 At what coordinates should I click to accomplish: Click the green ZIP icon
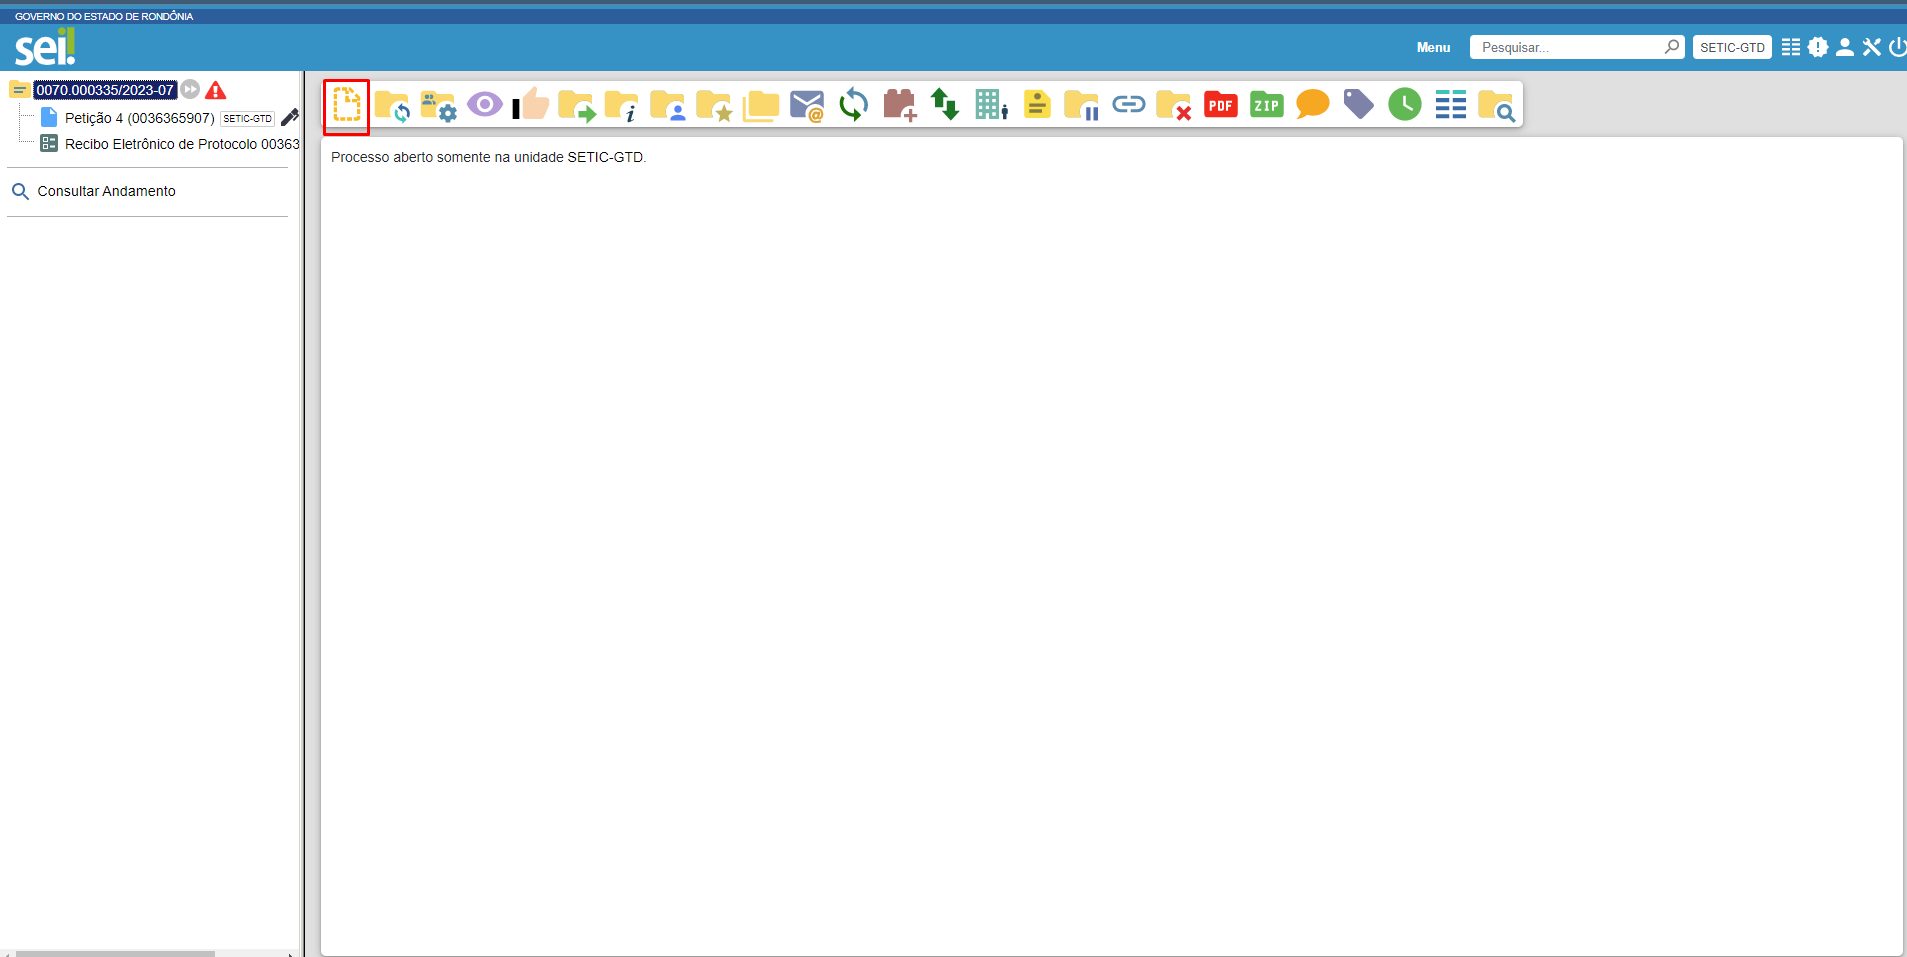click(1267, 104)
